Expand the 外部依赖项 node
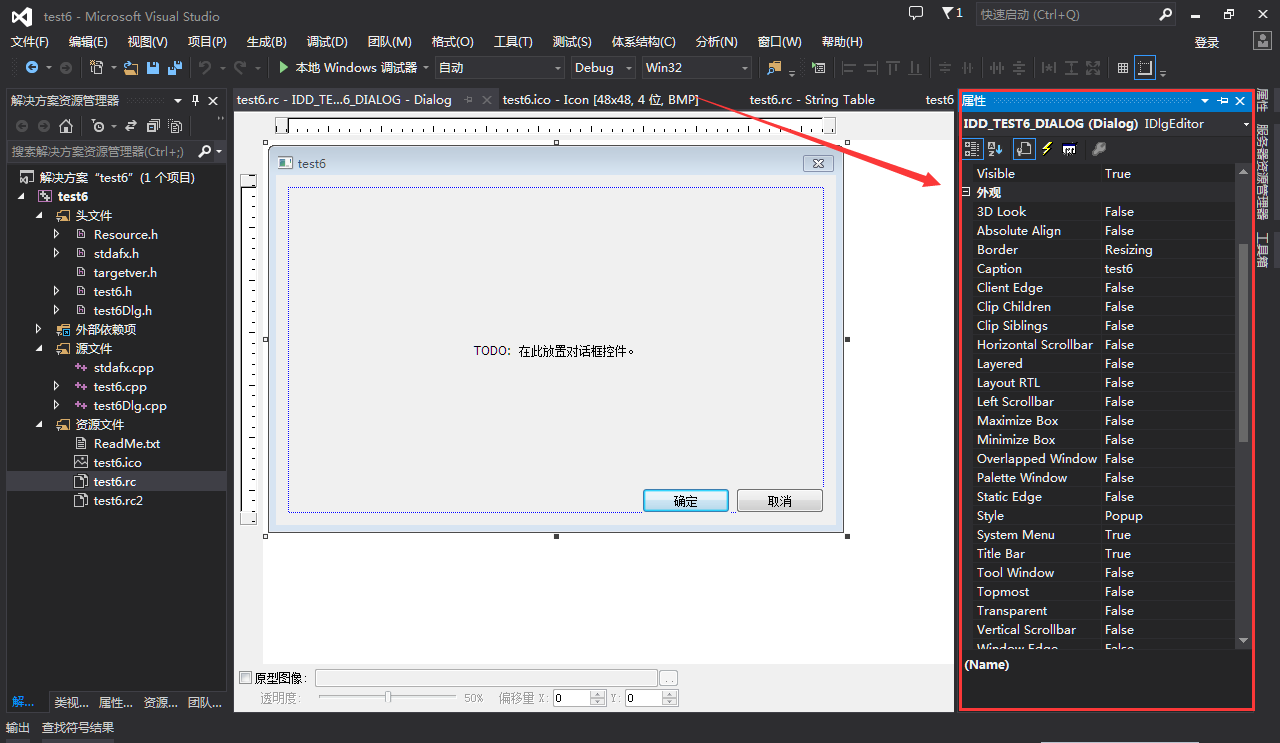Screen dimensions: 1280x743 point(40,329)
